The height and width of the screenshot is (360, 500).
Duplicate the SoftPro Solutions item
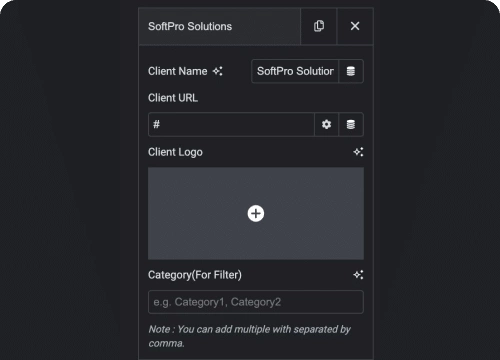click(x=319, y=26)
